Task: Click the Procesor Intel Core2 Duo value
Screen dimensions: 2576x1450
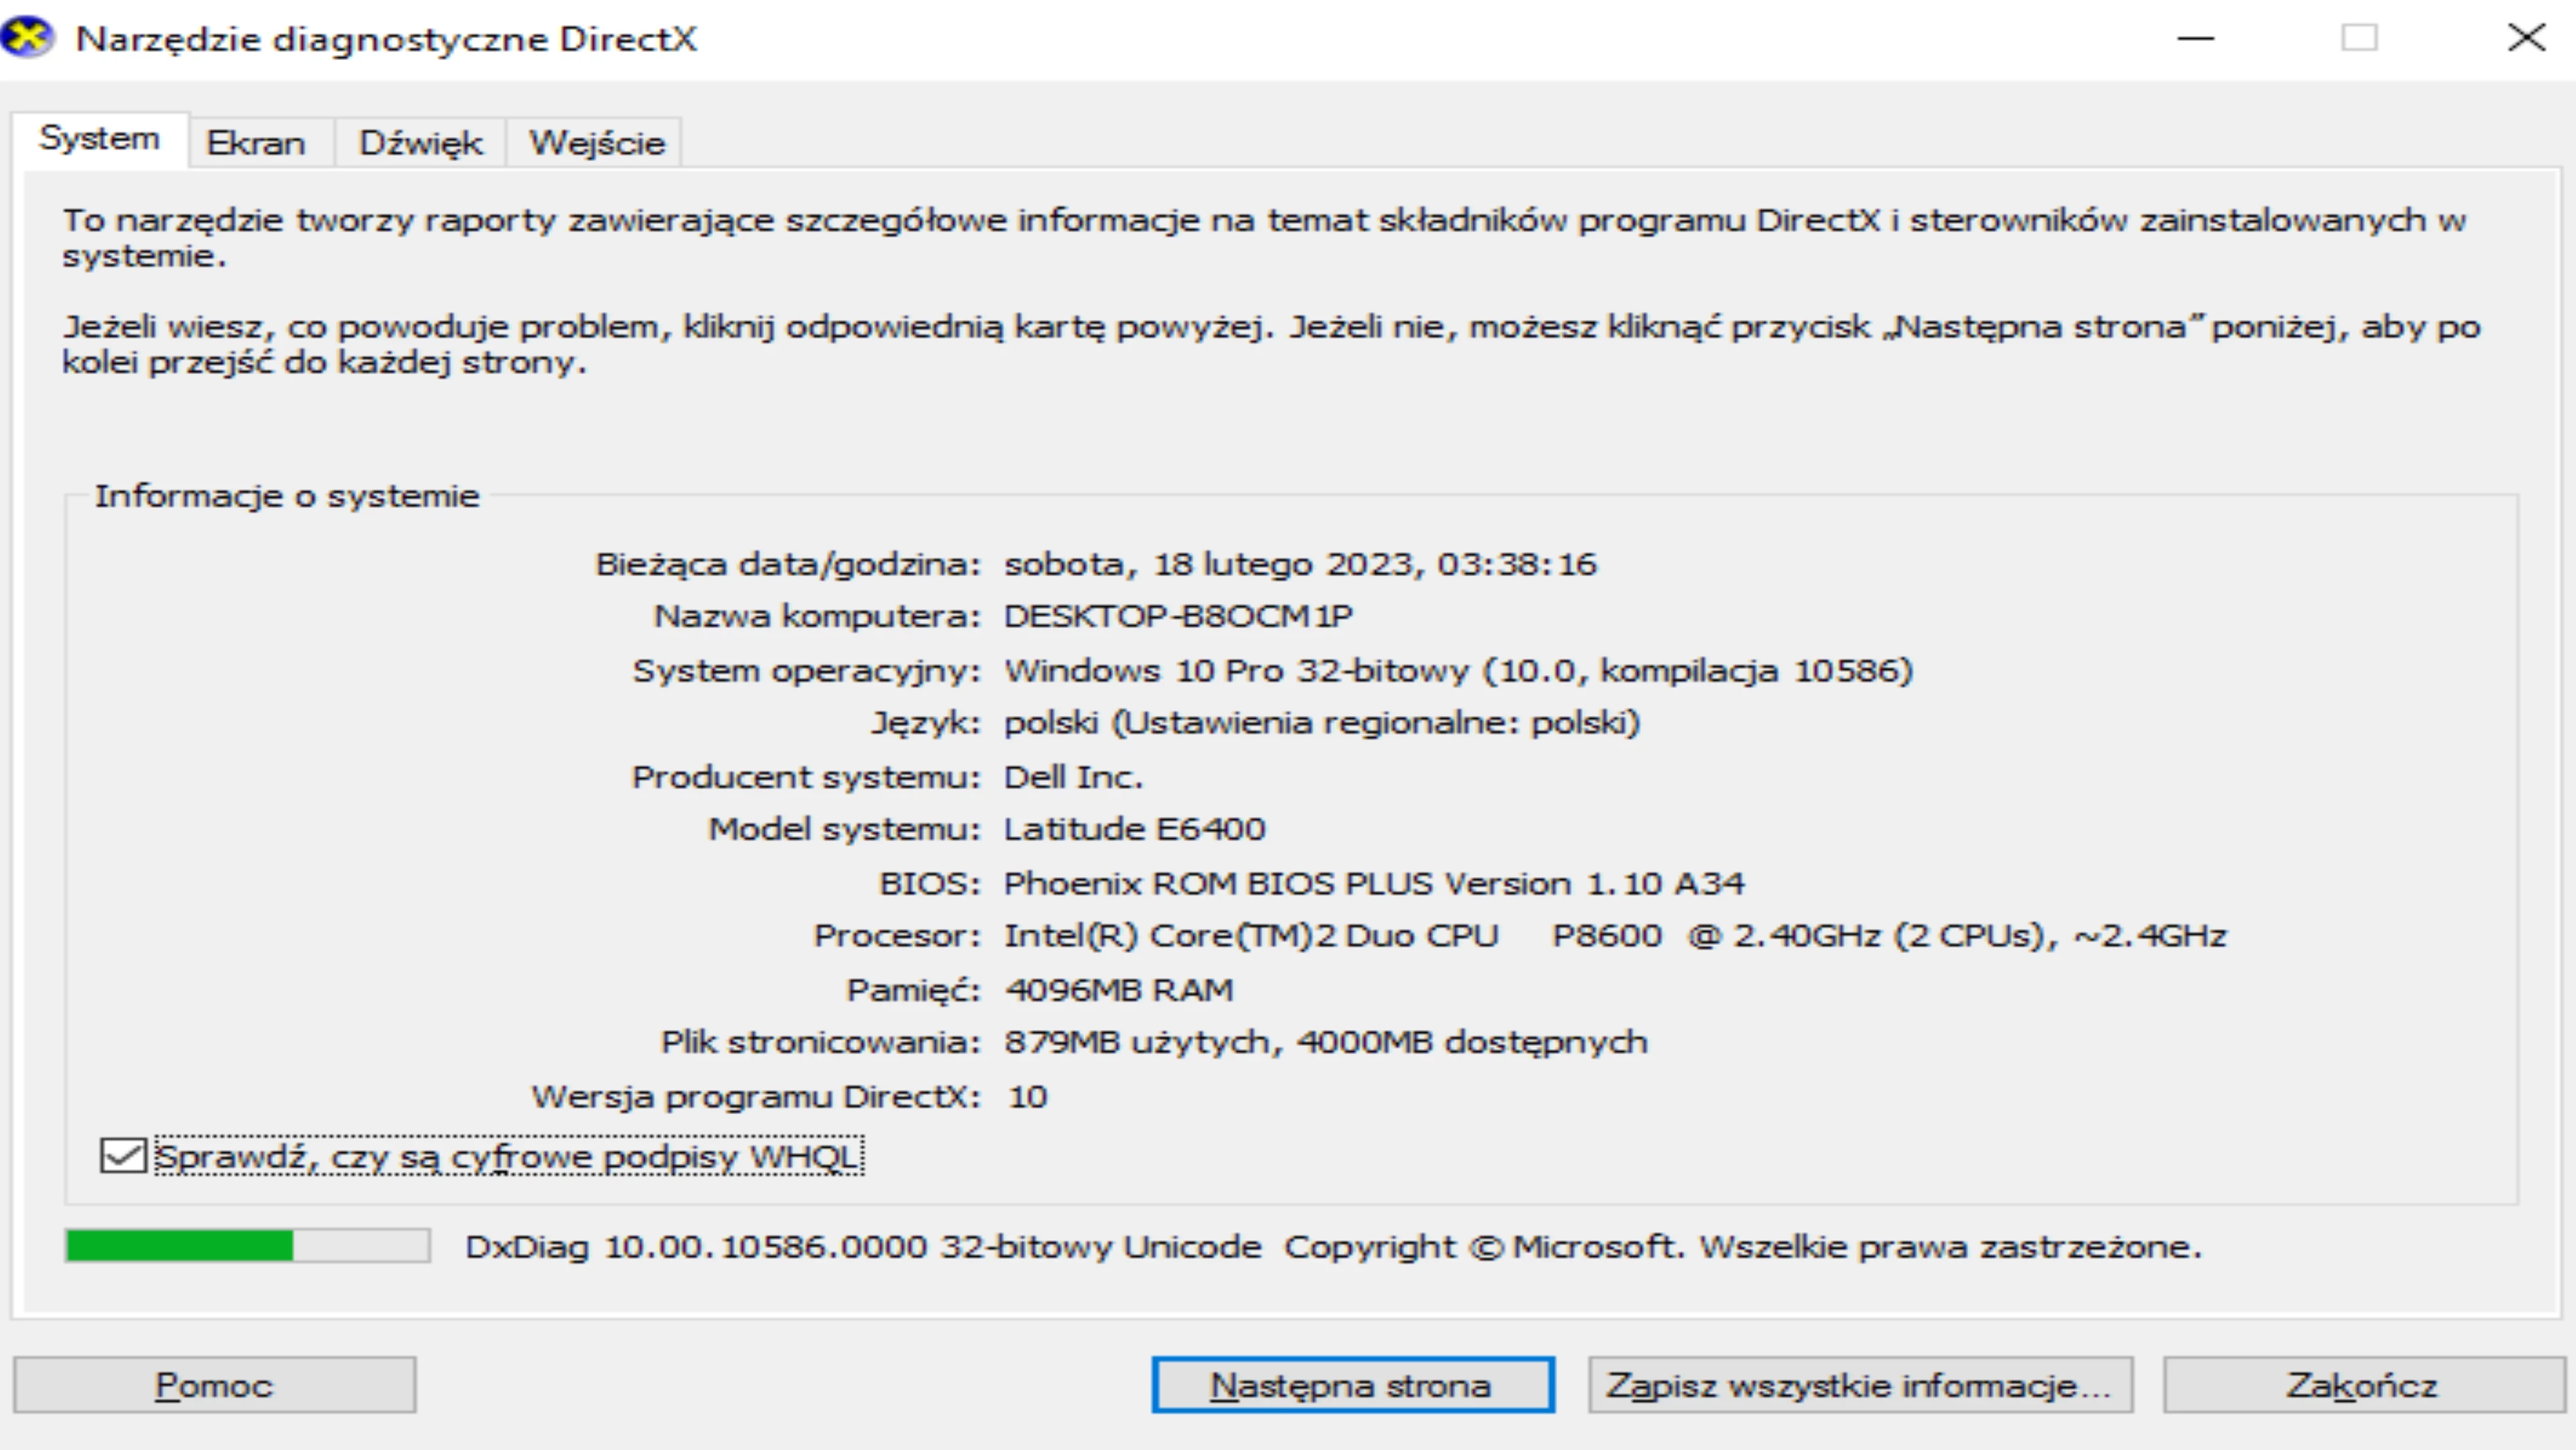Action: tap(1615, 936)
